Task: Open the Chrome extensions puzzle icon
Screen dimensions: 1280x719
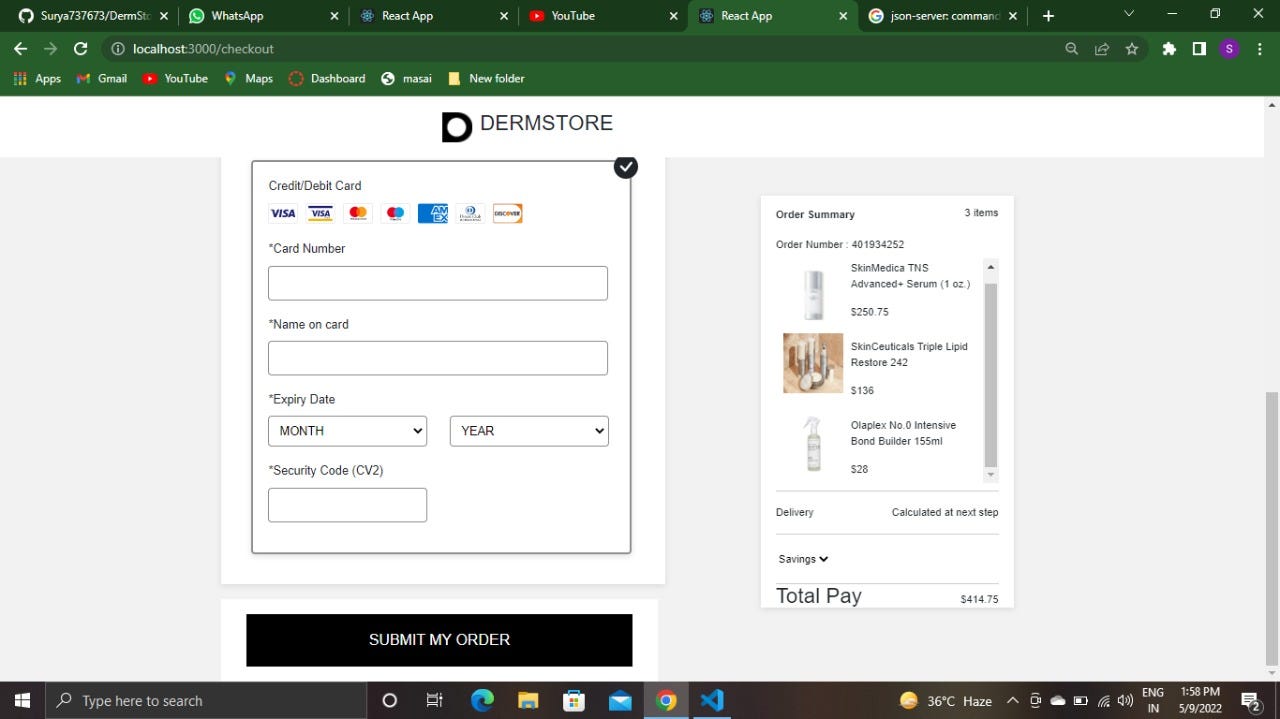Action: tap(1169, 48)
